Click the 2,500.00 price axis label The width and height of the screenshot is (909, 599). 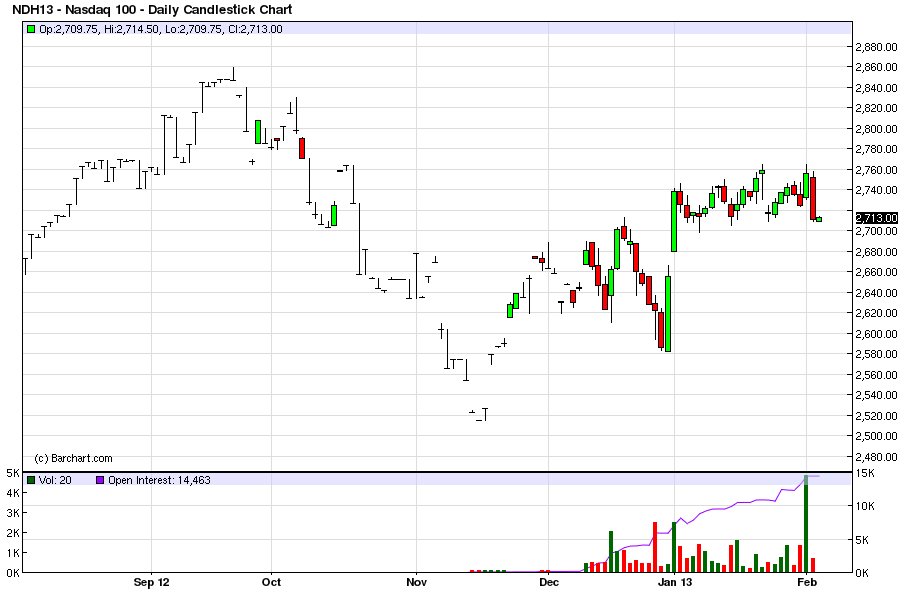[877, 436]
